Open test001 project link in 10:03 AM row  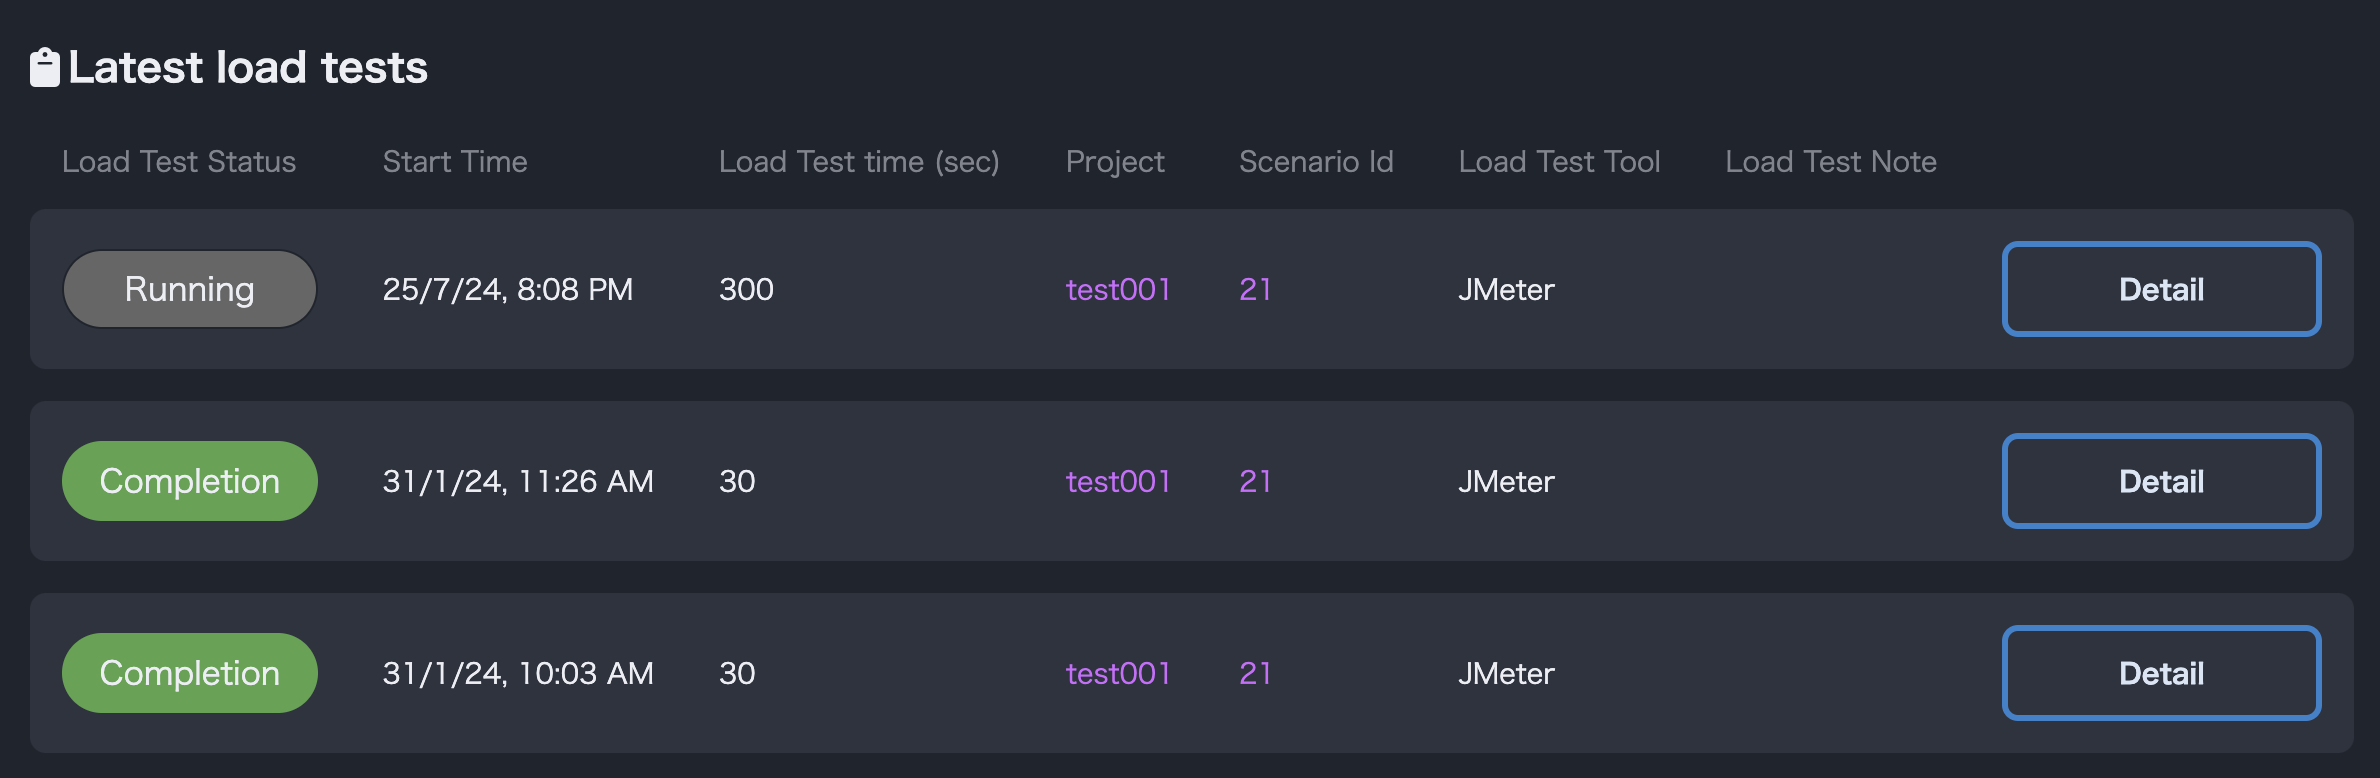[x=1117, y=673]
